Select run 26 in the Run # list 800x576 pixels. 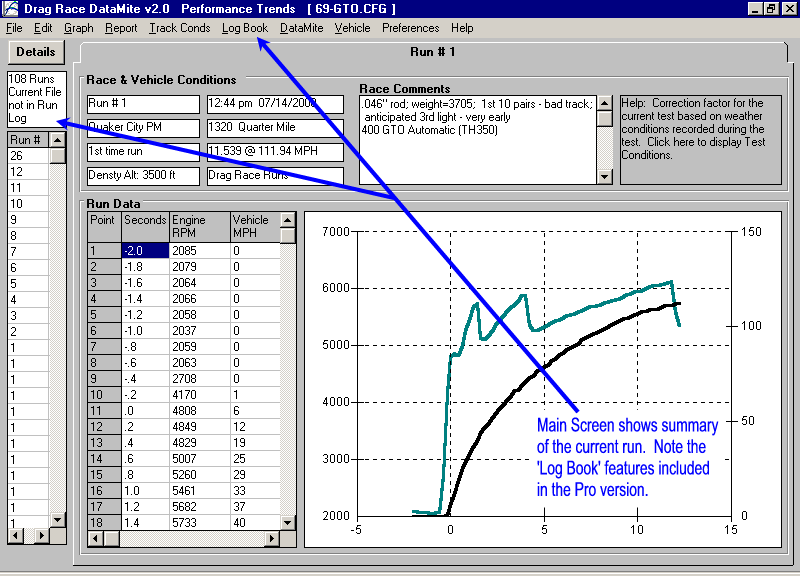click(28, 156)
